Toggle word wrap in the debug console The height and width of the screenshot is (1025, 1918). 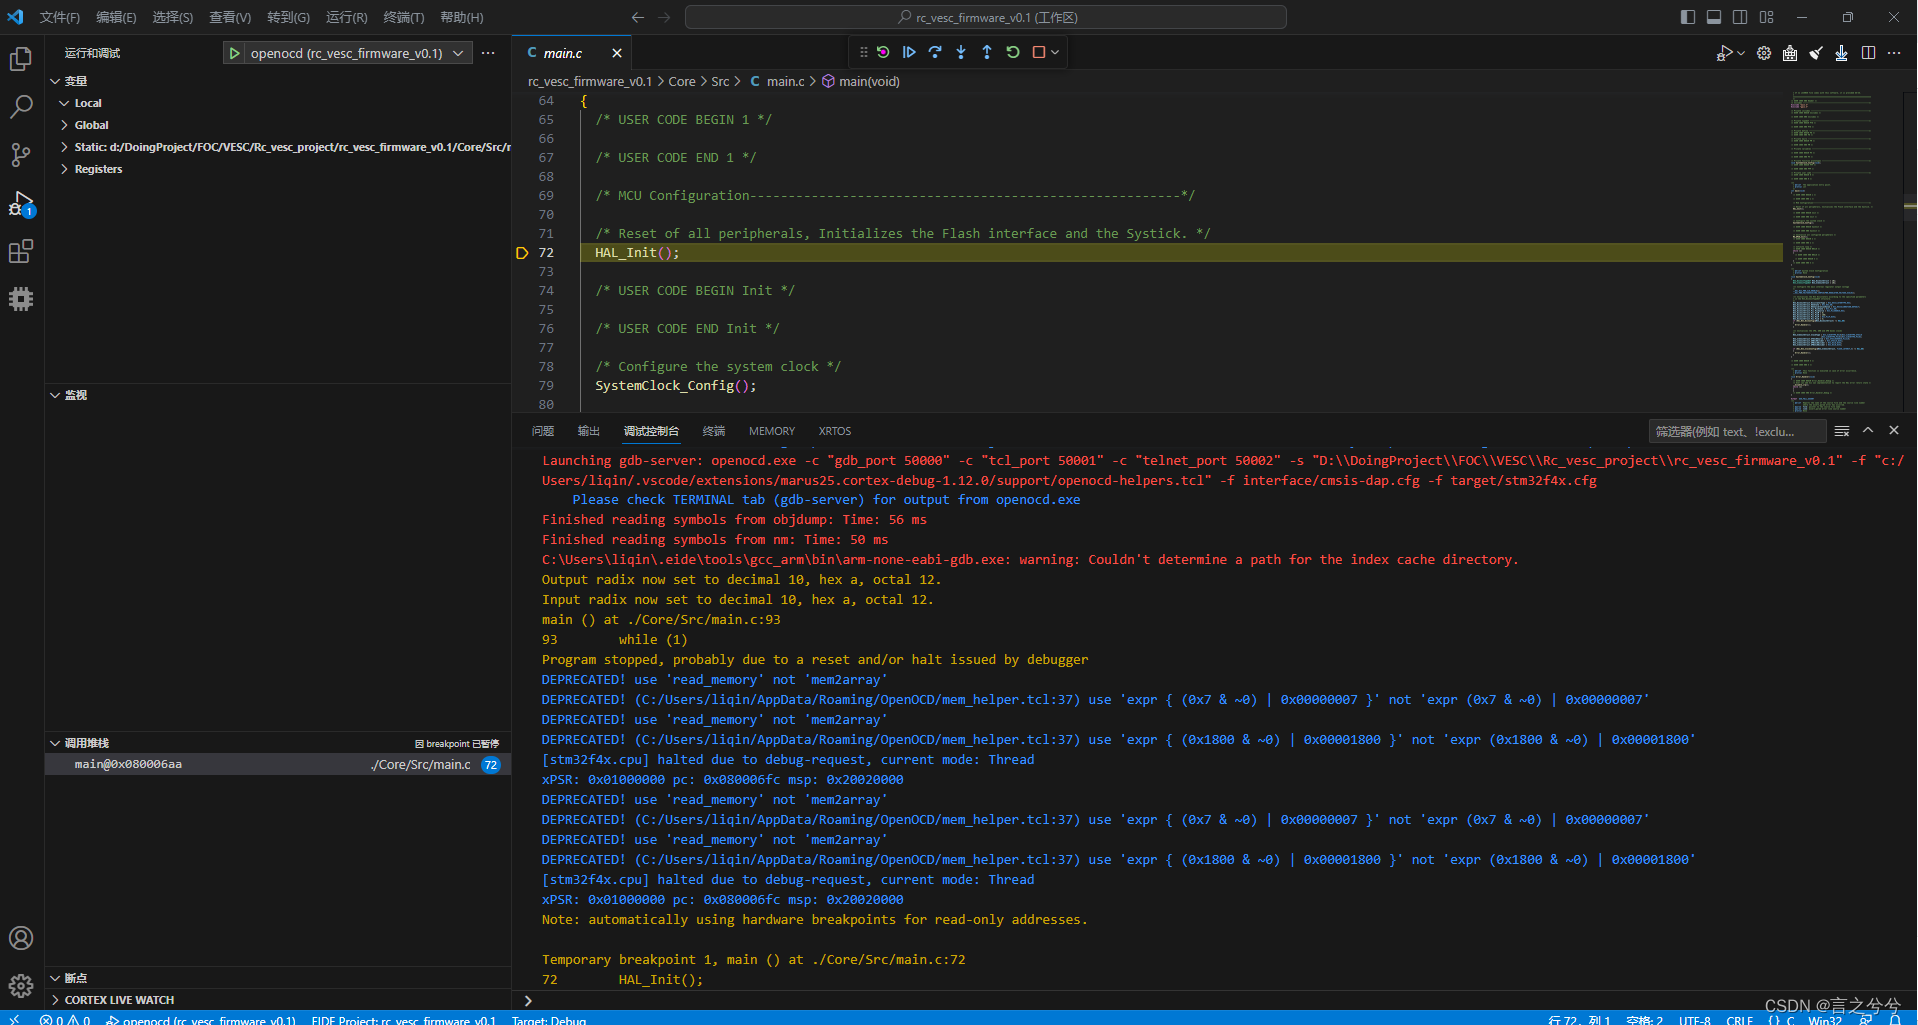pos(1843,430)
